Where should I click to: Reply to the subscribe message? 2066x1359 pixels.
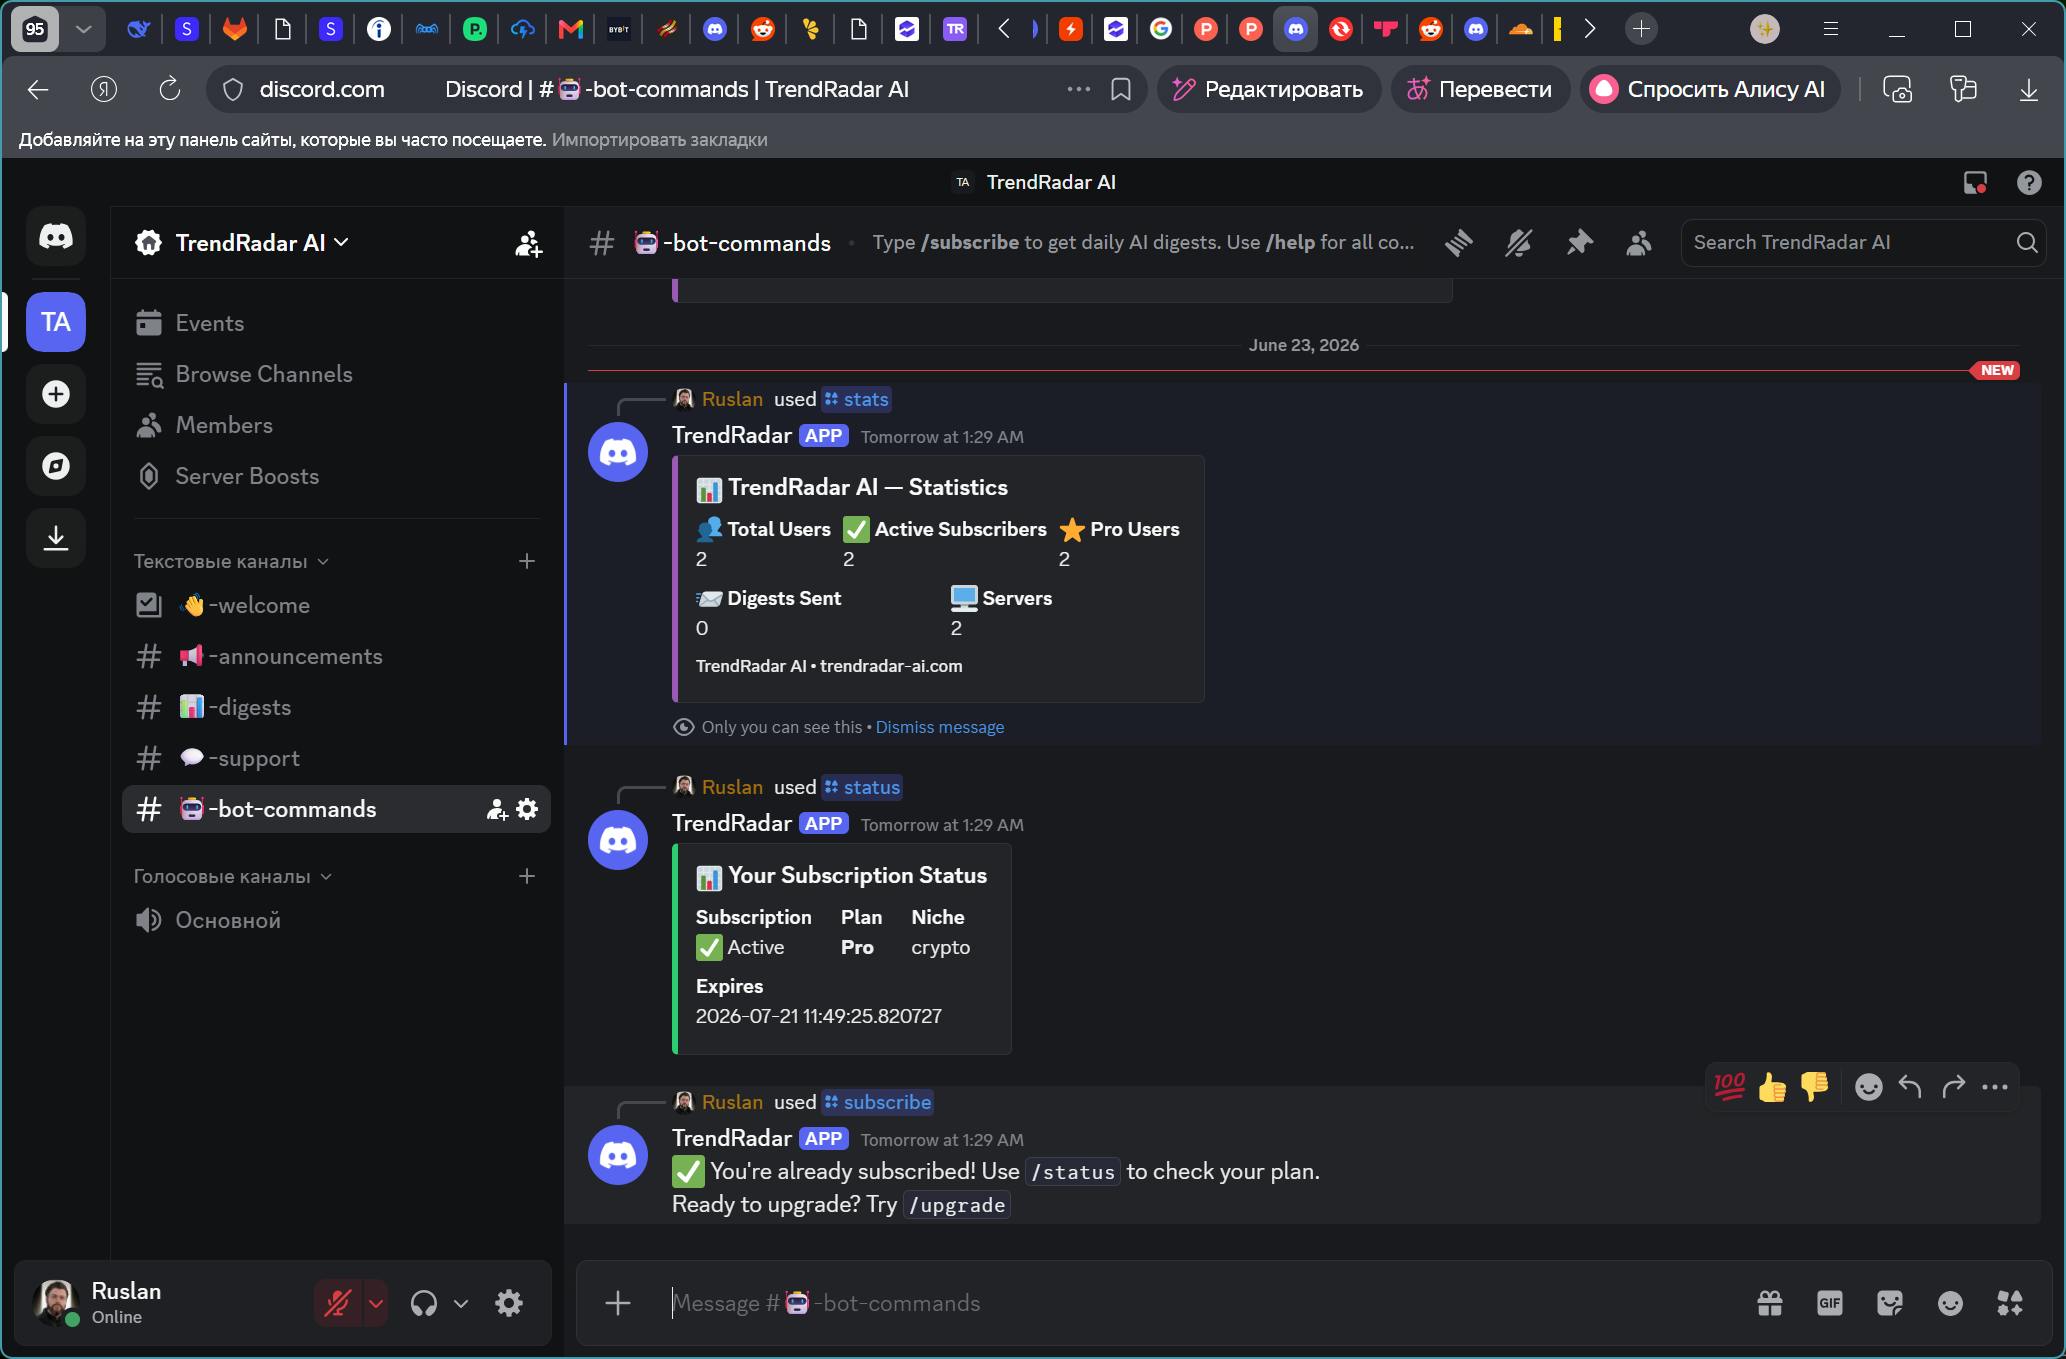1910,1086
